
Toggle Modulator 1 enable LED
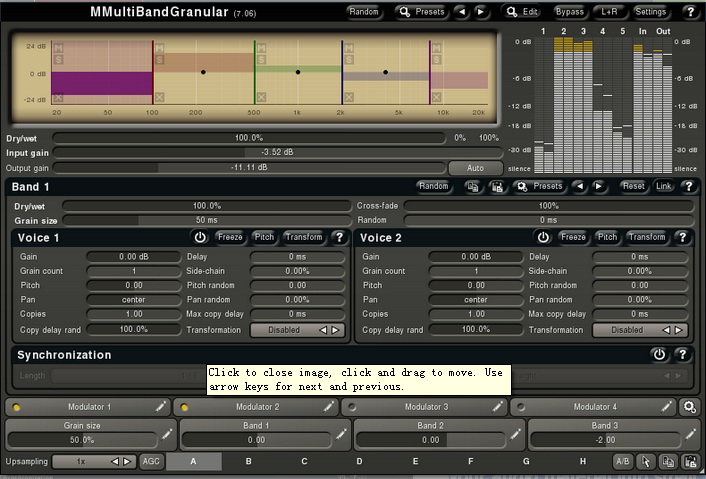pyautogui.click(x=16, y=407)
